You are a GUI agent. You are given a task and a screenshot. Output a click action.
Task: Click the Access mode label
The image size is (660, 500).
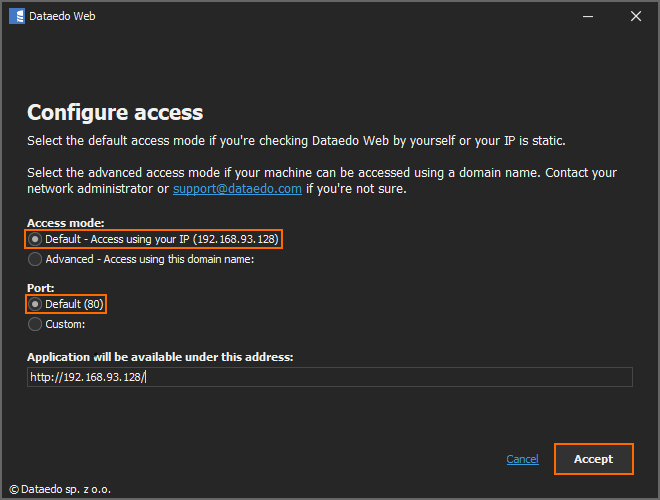(x=66, y=223)
